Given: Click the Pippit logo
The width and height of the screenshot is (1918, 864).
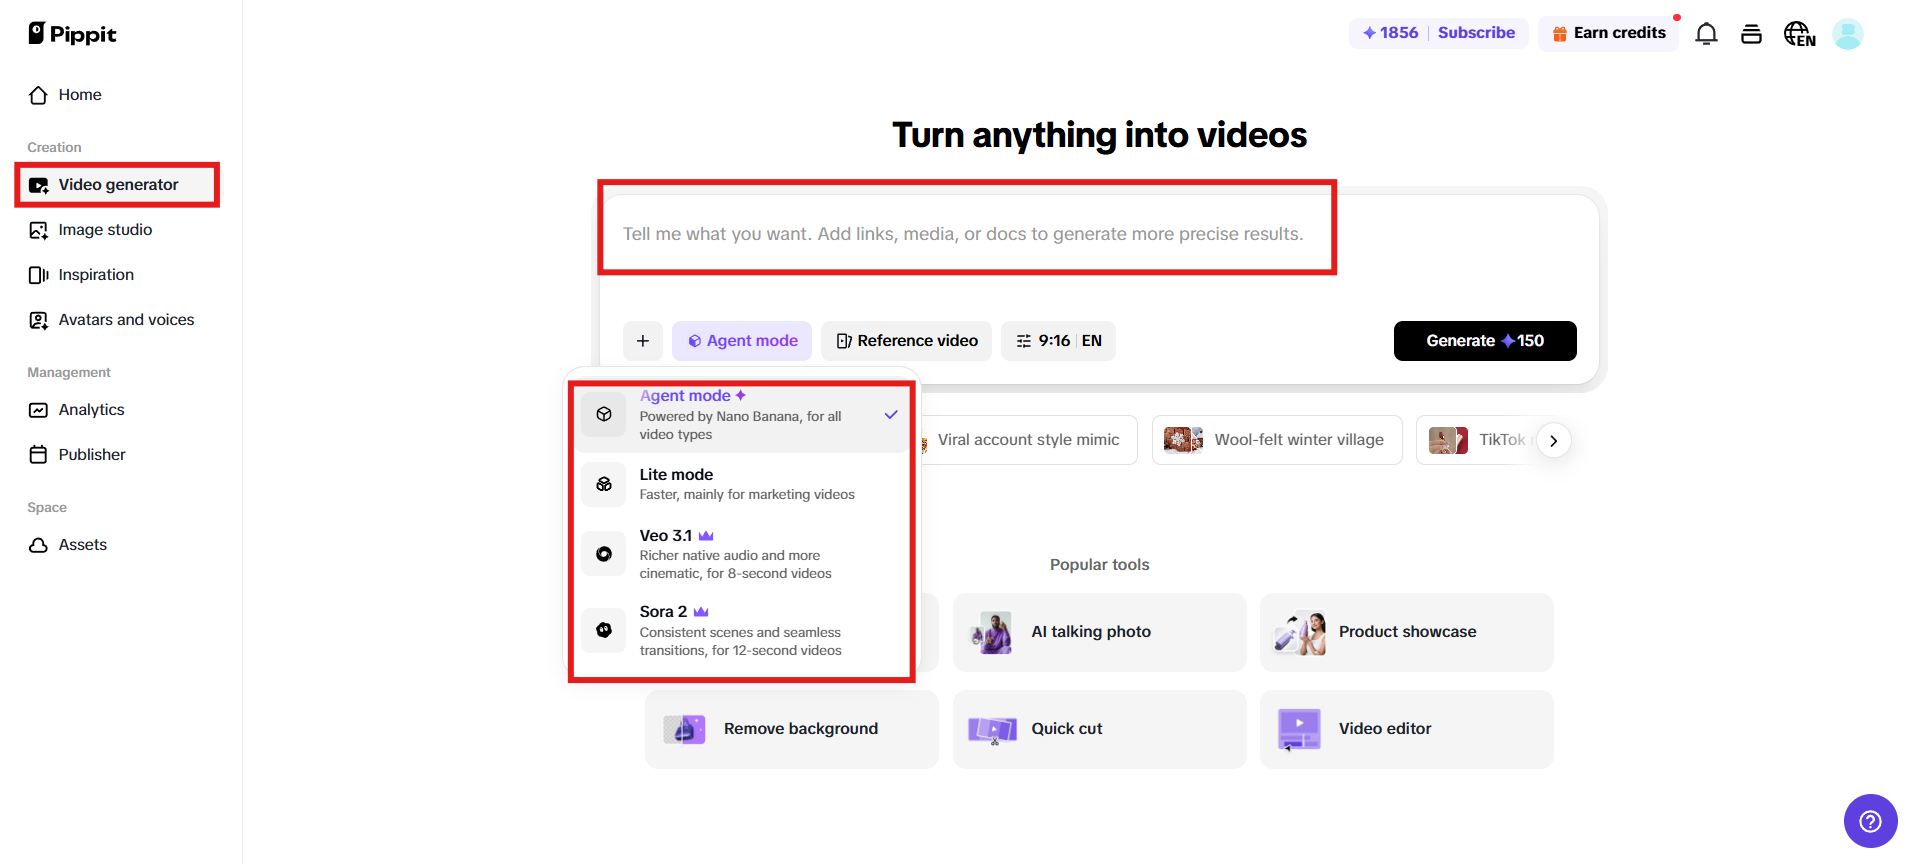Looking at the screenshot, I should click(x=72, y=34).
